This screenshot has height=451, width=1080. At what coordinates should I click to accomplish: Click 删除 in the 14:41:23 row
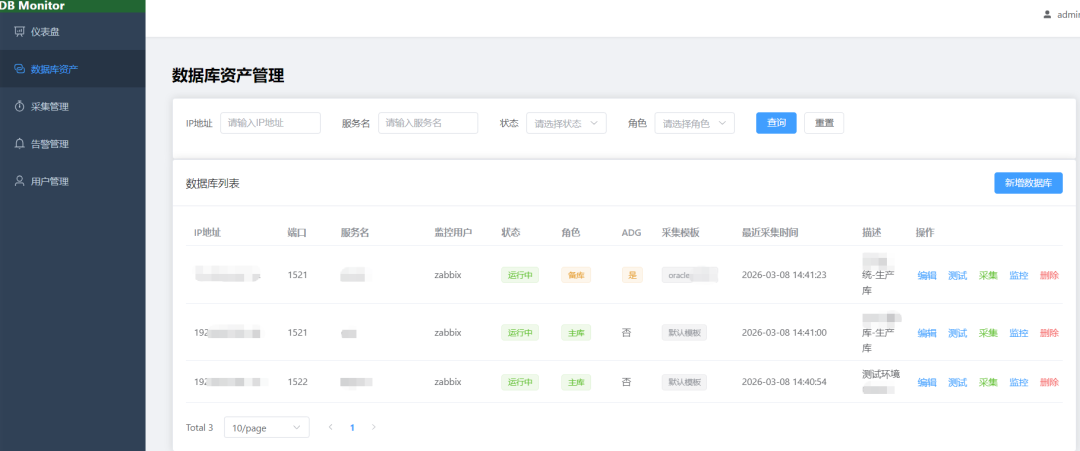tap(1050, 275)
